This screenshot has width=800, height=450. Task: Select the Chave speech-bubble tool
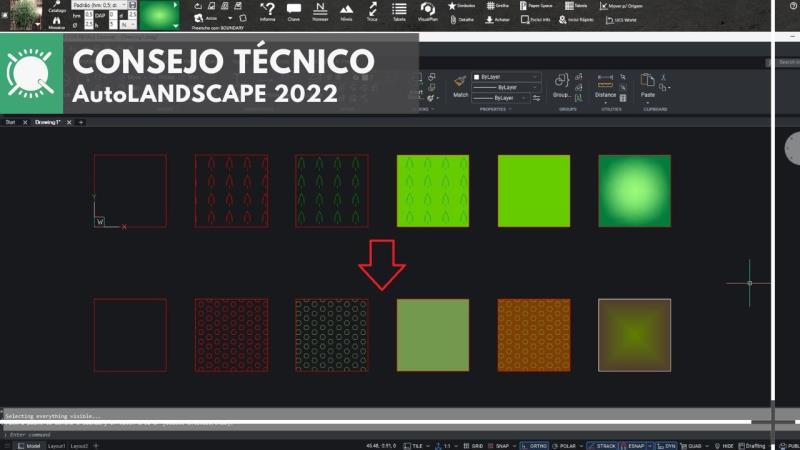coord(294,12)
